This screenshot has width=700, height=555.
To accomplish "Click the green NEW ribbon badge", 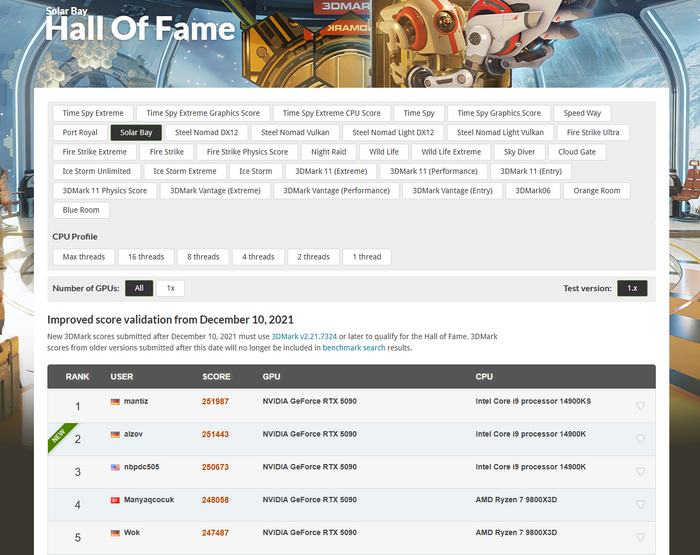I will tap(60, 436).
